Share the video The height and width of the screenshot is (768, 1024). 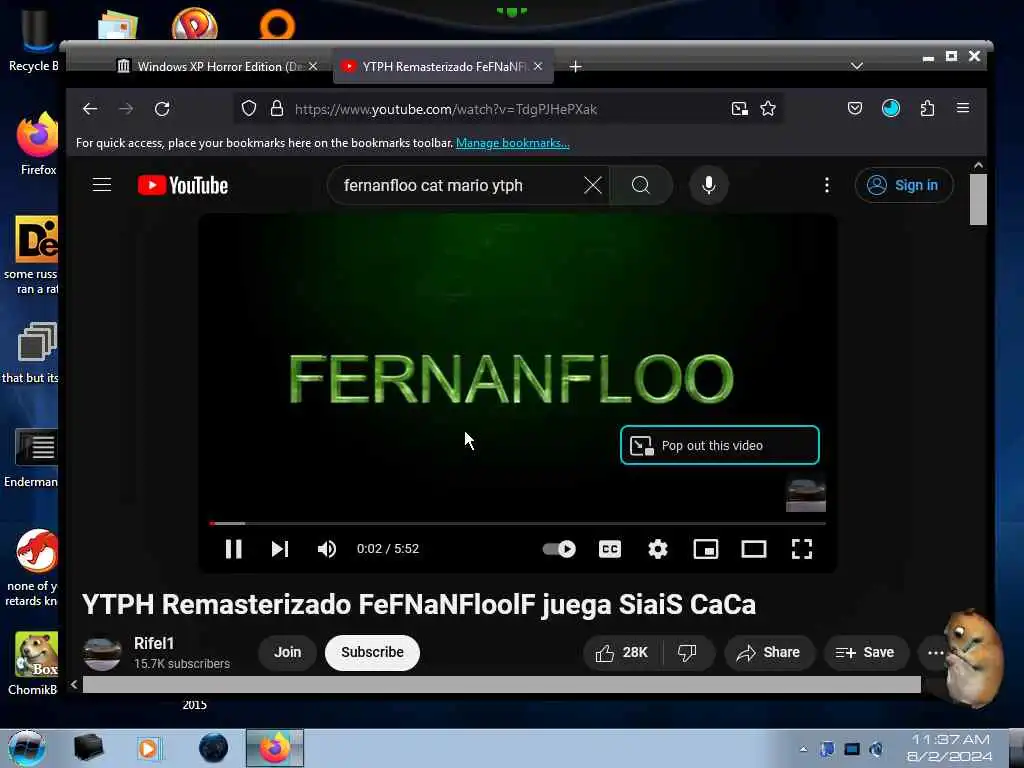click(768, 652)
